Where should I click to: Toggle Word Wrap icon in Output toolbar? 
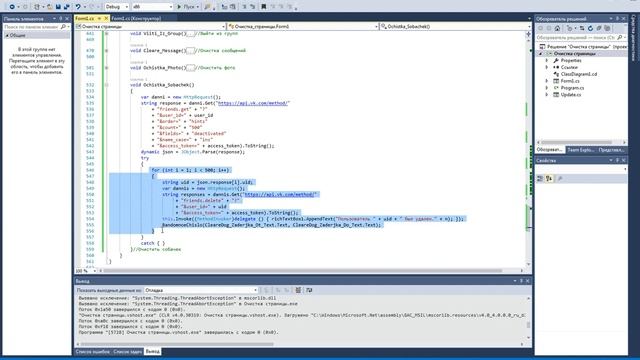[x=309, y=290]
